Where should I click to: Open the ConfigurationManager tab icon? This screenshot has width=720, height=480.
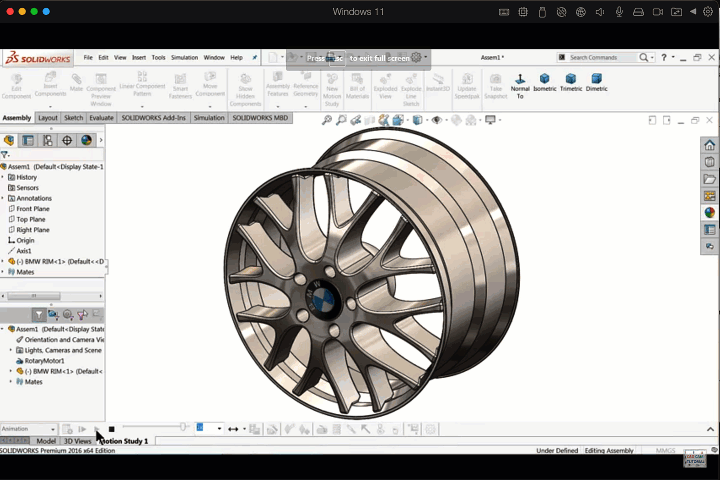coord(47,140)
